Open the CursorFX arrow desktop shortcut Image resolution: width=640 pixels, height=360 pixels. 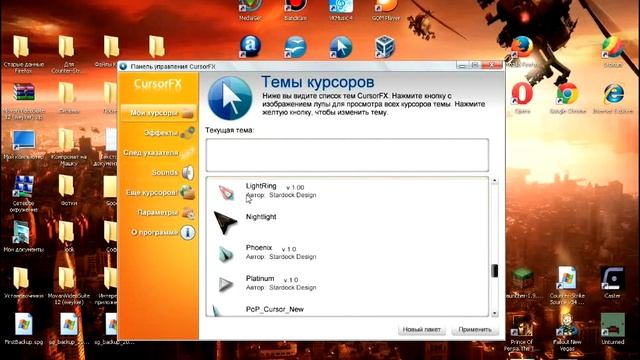click(x=340, y=46)
